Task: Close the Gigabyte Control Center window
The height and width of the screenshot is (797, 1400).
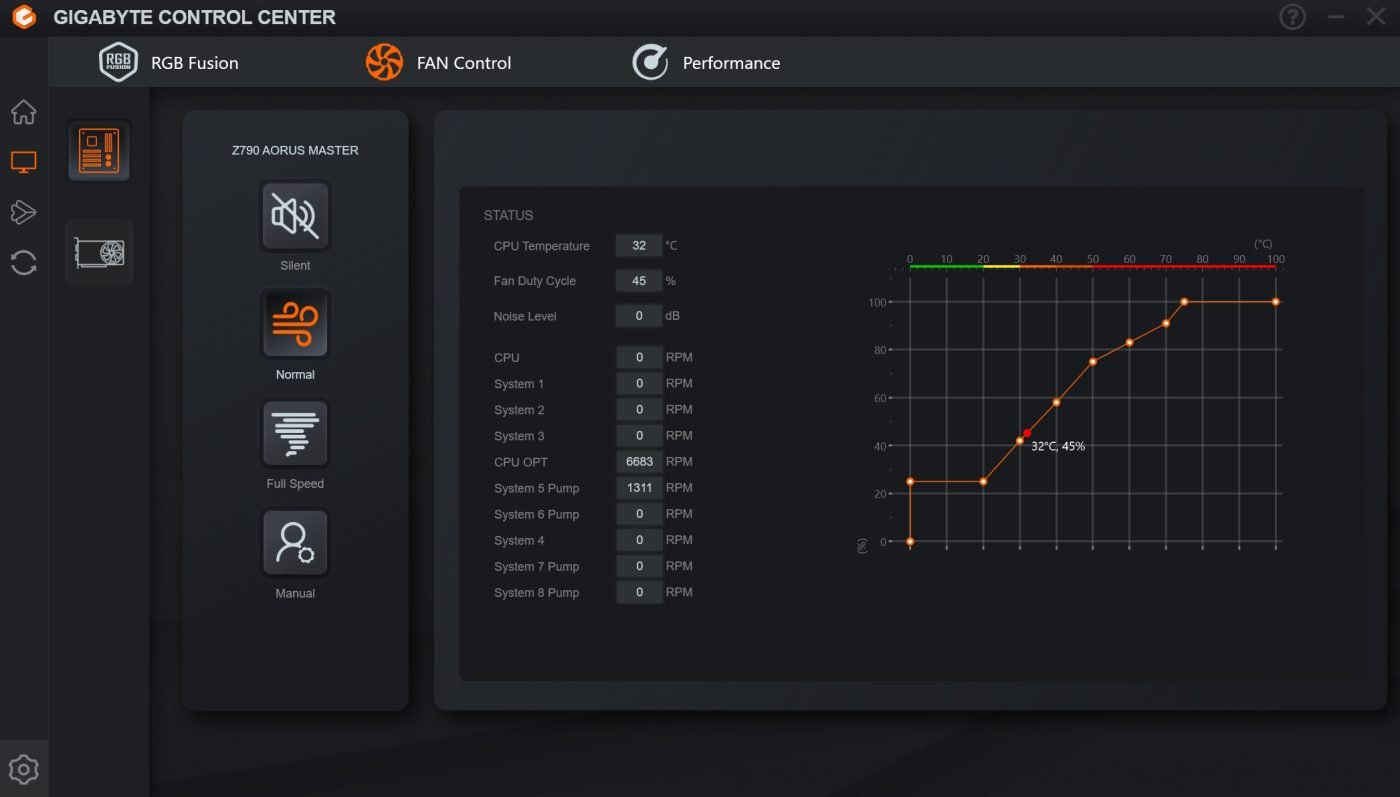Action: [1376, 17]
